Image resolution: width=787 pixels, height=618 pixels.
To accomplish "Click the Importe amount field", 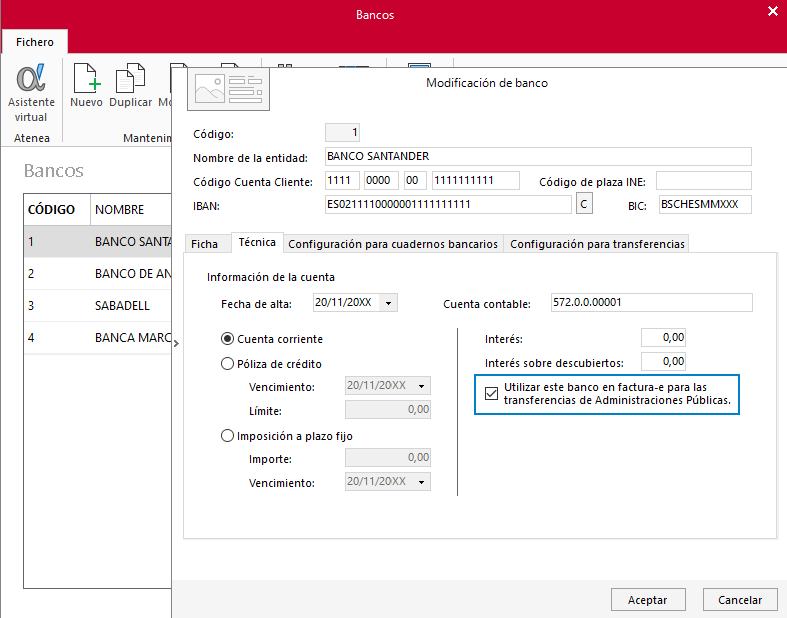I will coord(387,457).
